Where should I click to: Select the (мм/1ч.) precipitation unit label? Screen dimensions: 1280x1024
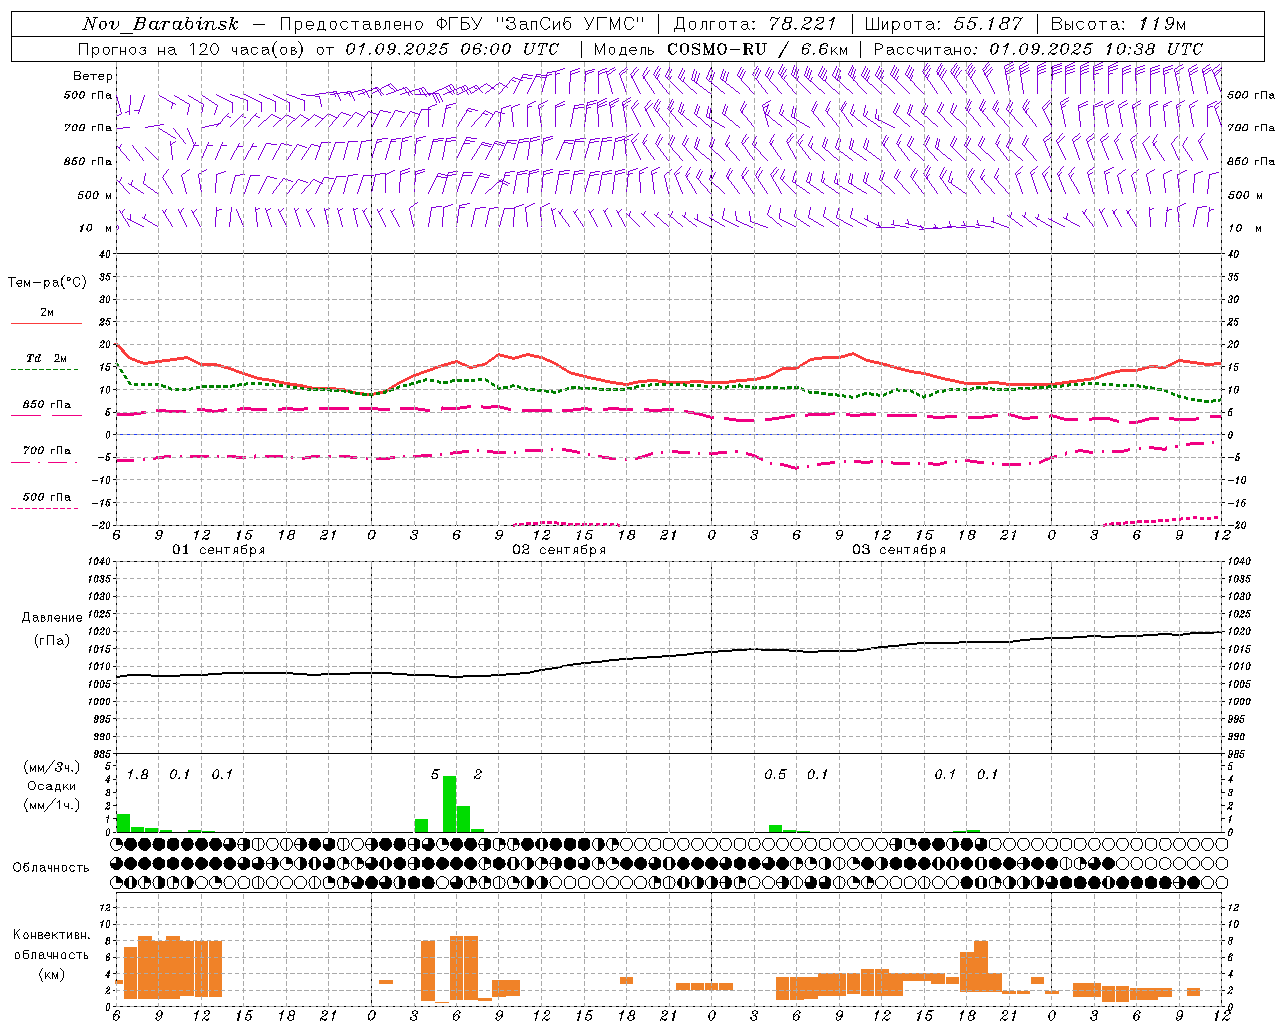(52, 805)
